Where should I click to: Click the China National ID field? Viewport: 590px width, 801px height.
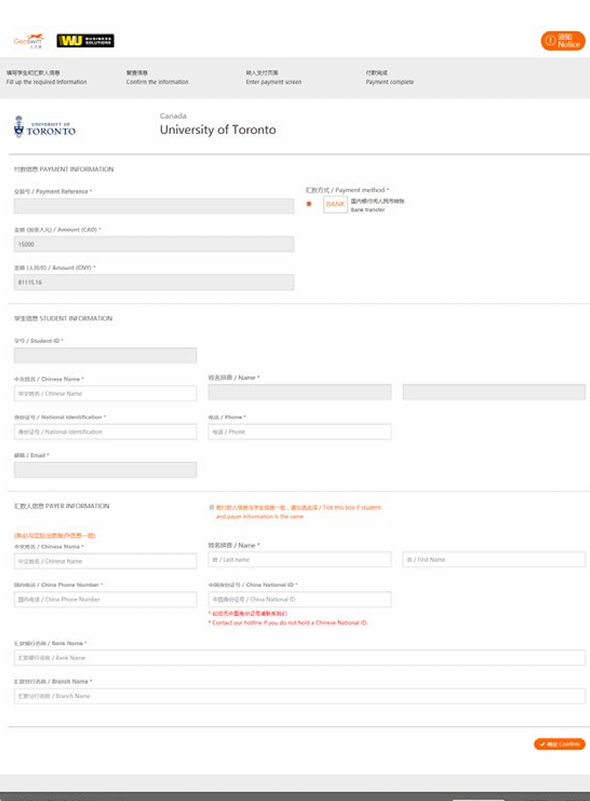300,599
